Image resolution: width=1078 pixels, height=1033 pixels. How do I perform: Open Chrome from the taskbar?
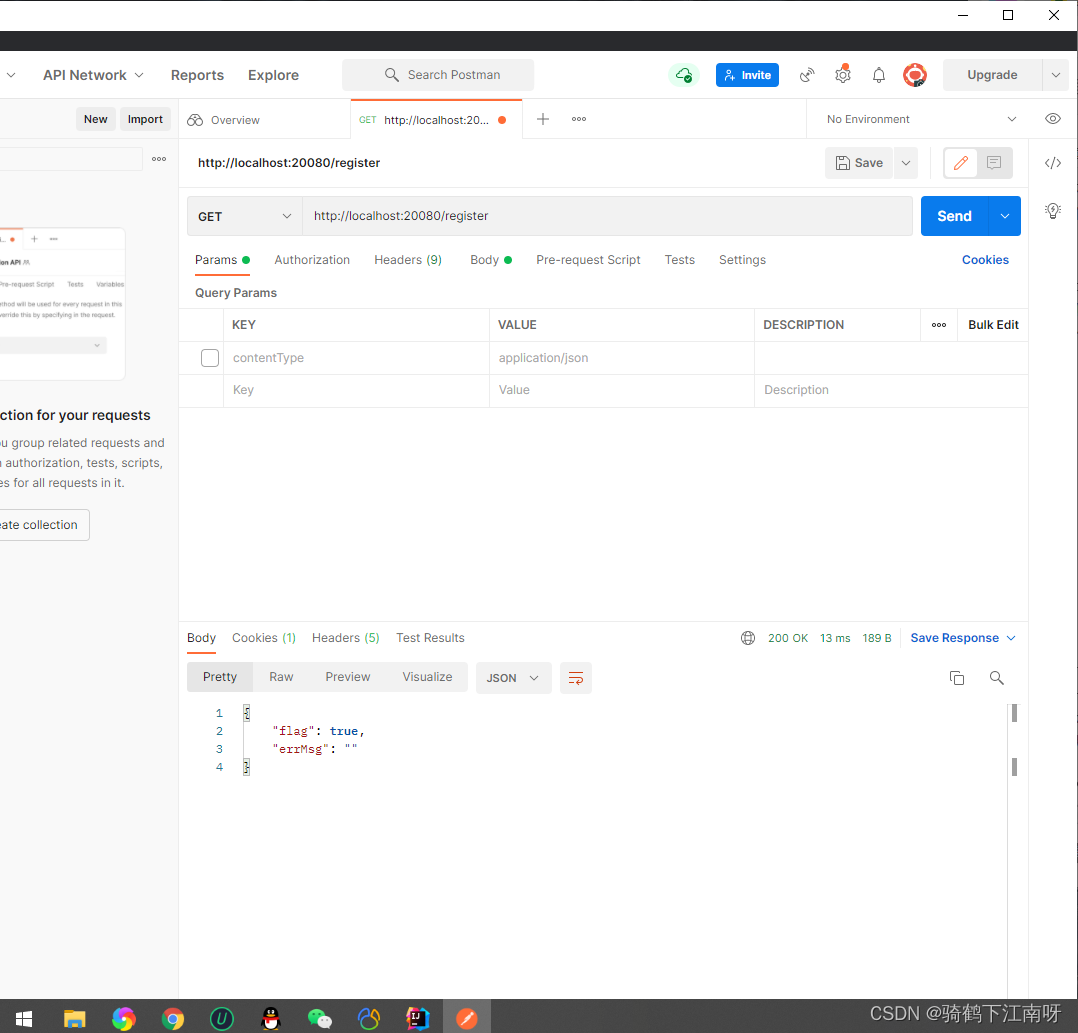tap(173, 1019)
